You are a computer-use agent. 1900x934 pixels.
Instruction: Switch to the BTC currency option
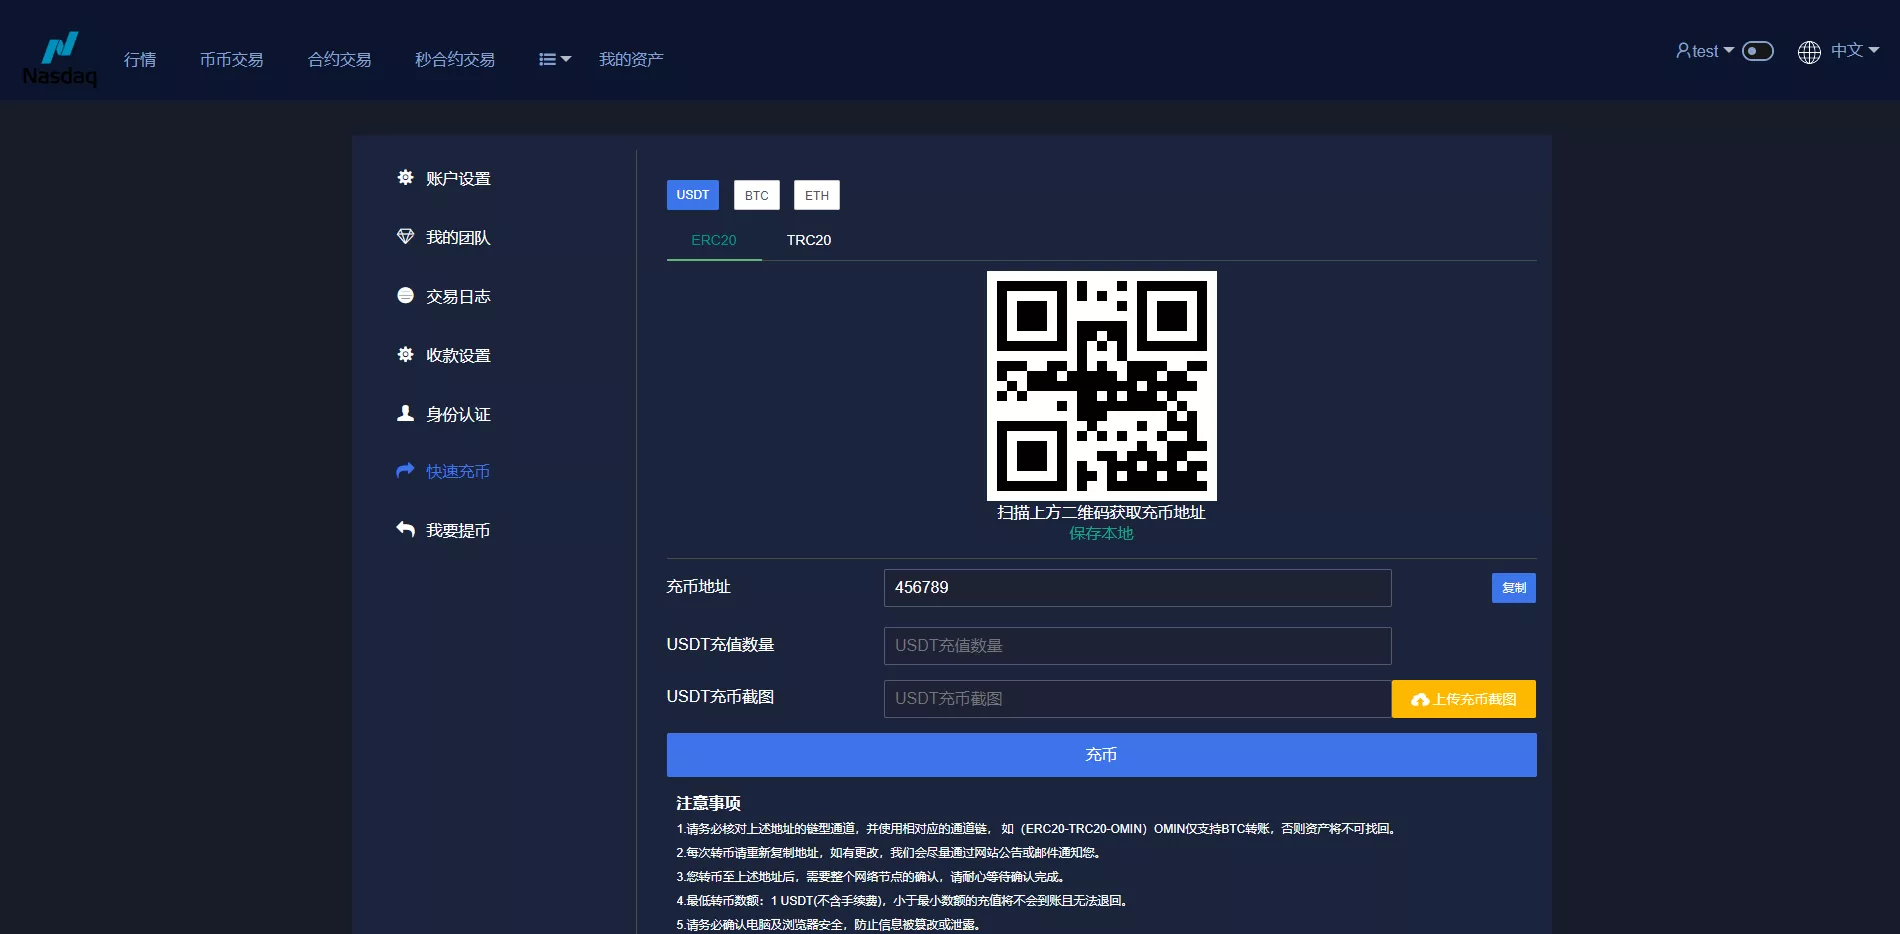pyautogui.click(x=756, y=195)
